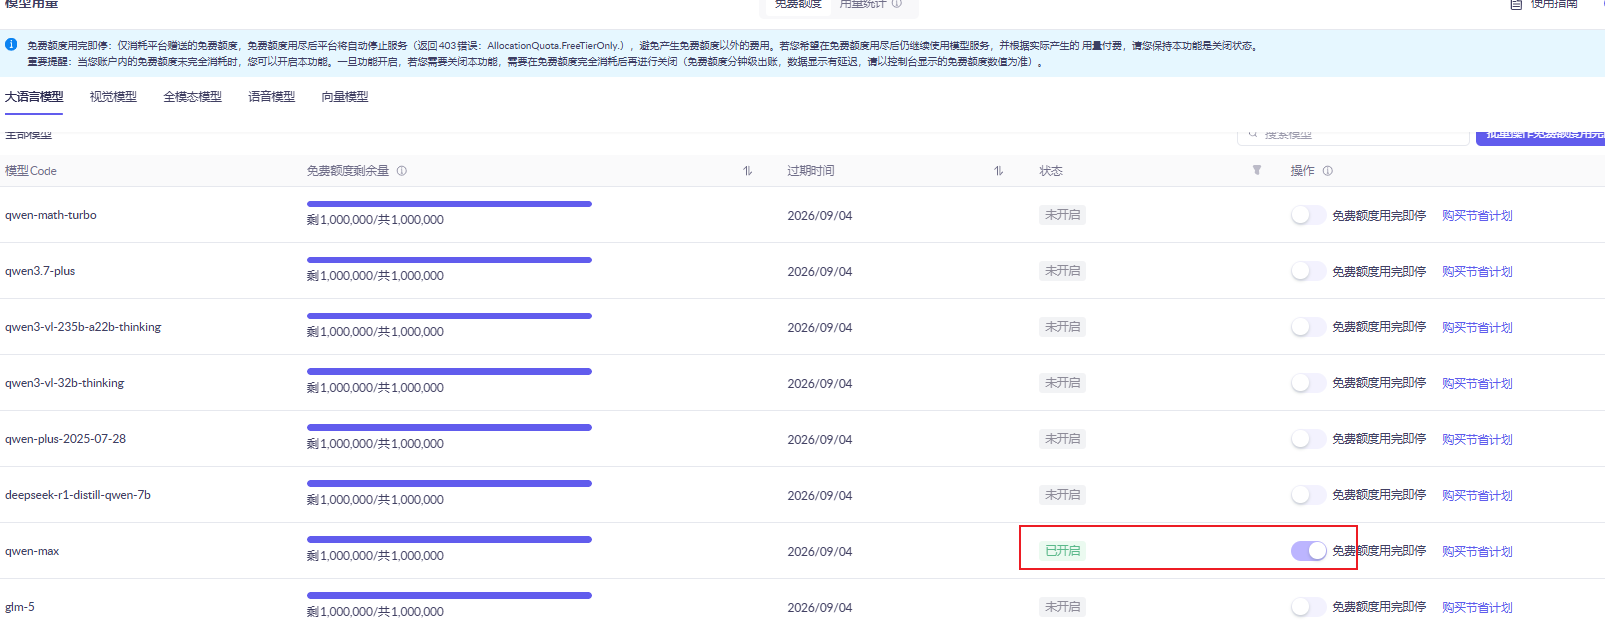Click the 状态 column header
Viewport: 1605px width, 625px height.
pos(1051,171)
